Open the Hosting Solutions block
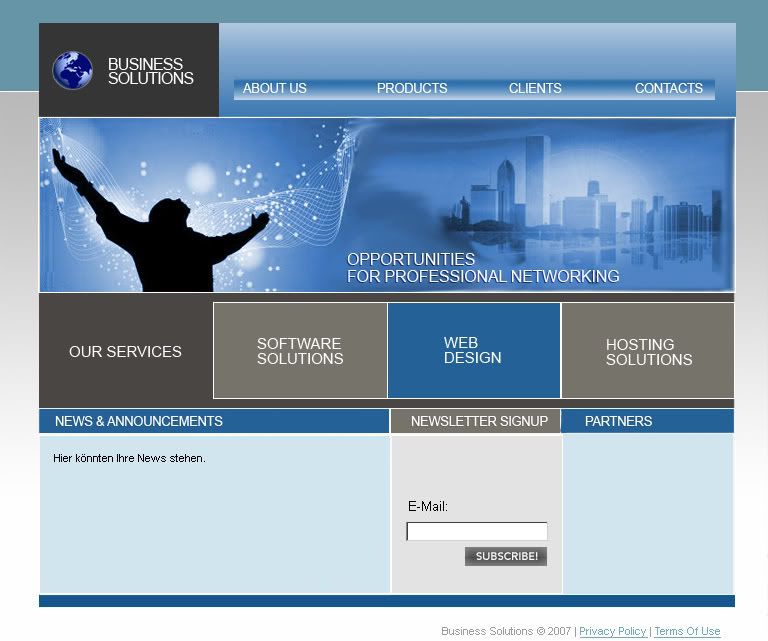Screen dimensions: 768x641 click(648, 352)
